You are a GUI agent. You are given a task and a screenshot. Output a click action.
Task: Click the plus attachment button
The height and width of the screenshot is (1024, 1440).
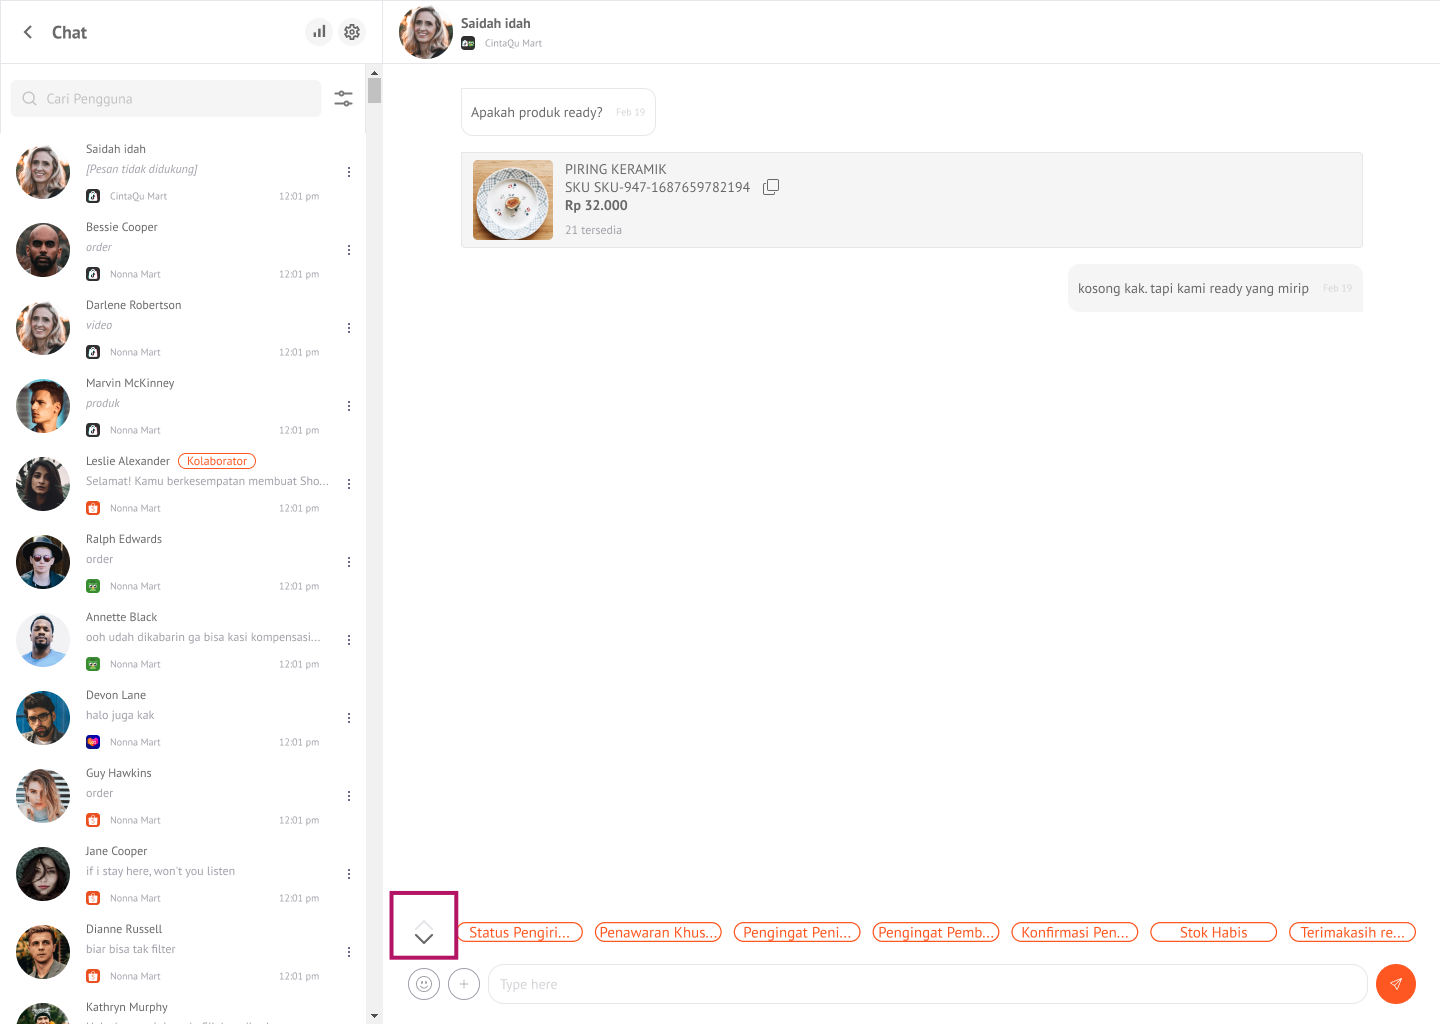coord(464,984)
